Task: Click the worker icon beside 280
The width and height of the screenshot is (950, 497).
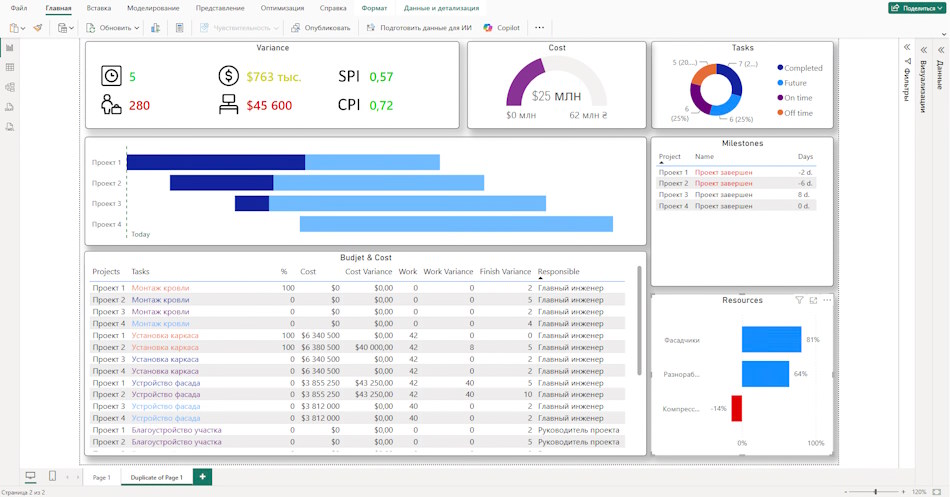Action: coord(111,104)
